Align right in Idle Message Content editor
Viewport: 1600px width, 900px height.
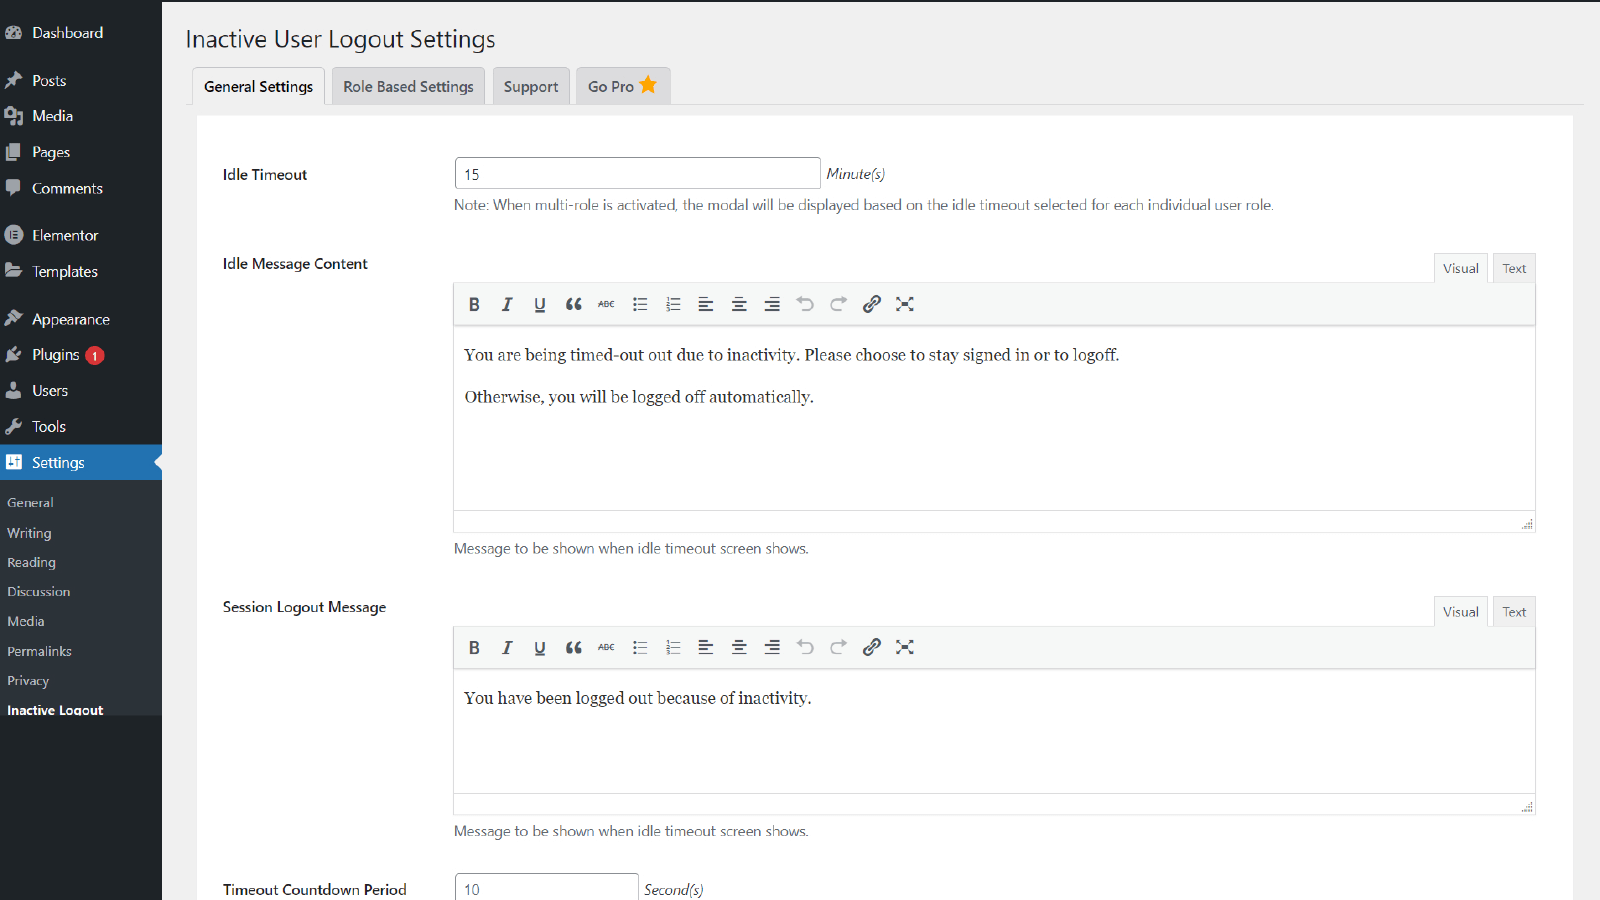(772, 304)
